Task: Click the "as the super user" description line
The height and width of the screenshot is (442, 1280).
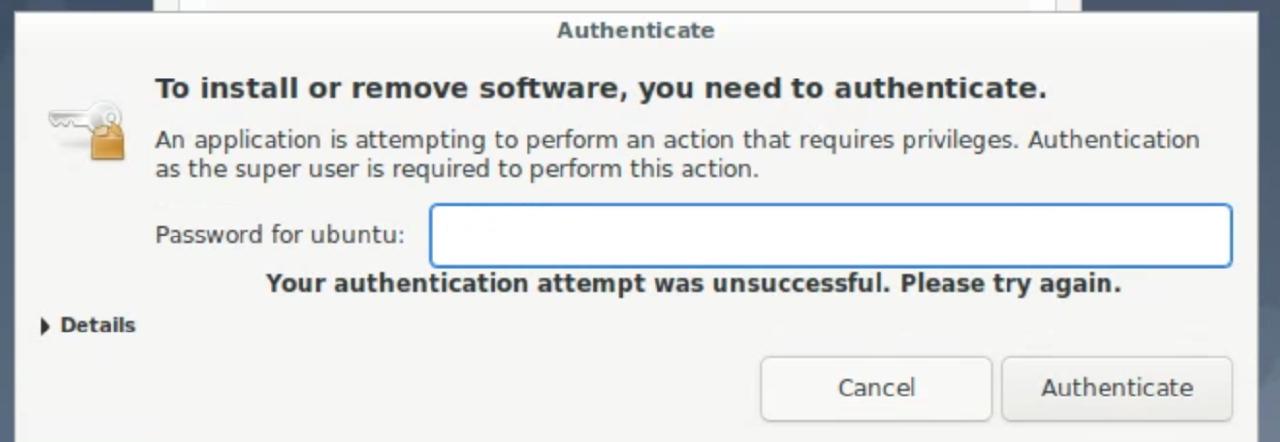Action: (x=456, y=168)
